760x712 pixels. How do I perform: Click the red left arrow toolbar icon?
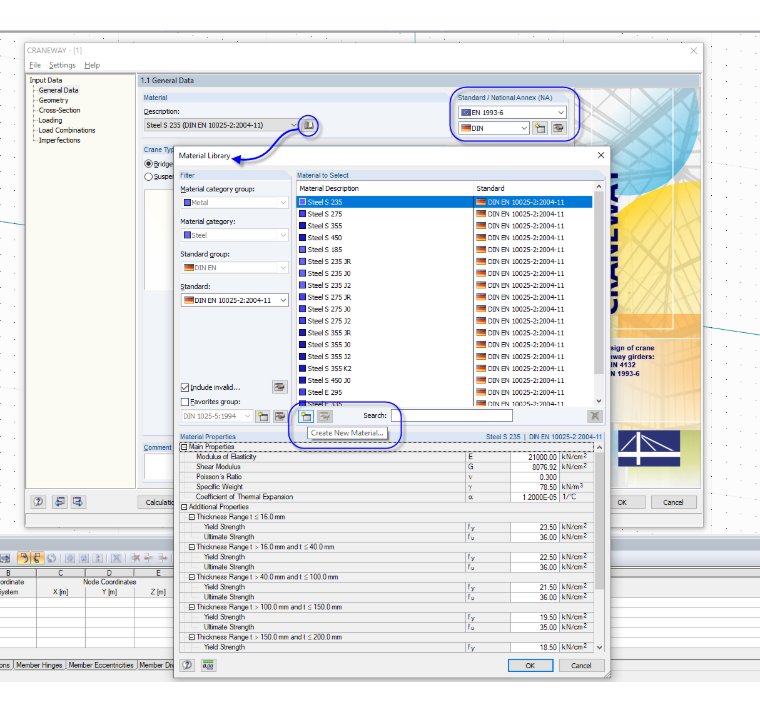point(149,558)
